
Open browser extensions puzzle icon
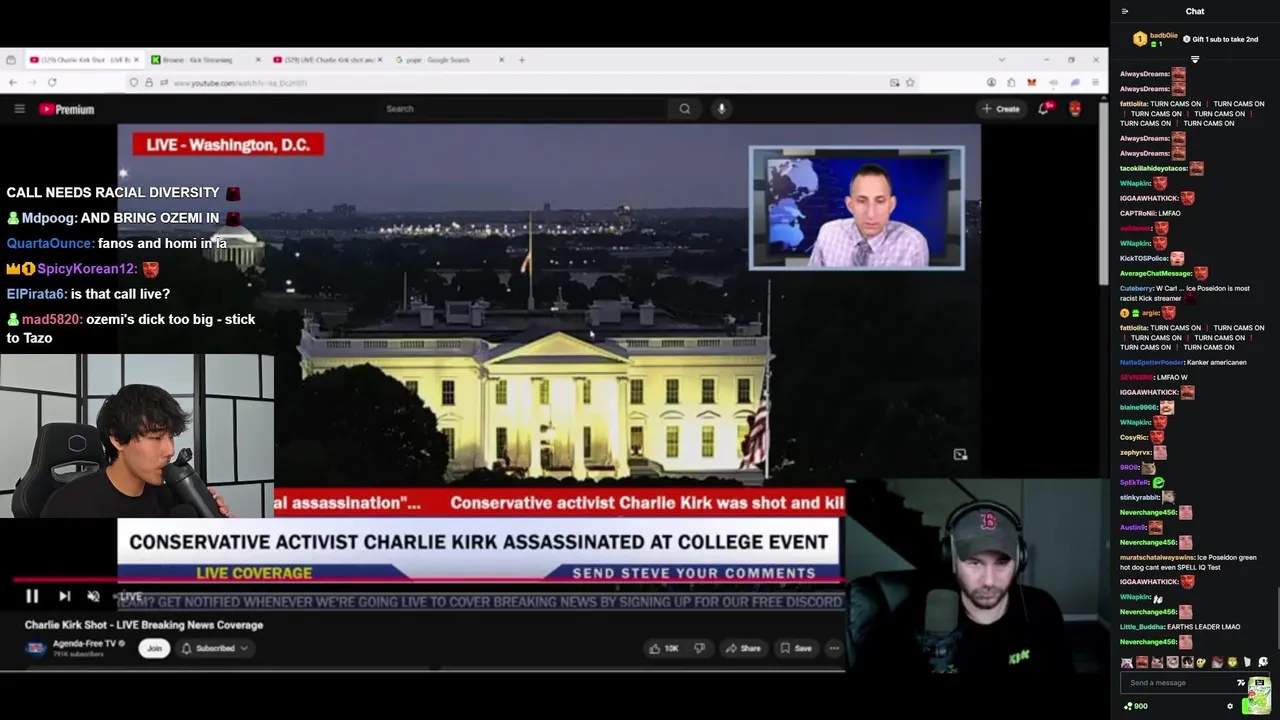pyautogui.click(x=1011, y=83)
